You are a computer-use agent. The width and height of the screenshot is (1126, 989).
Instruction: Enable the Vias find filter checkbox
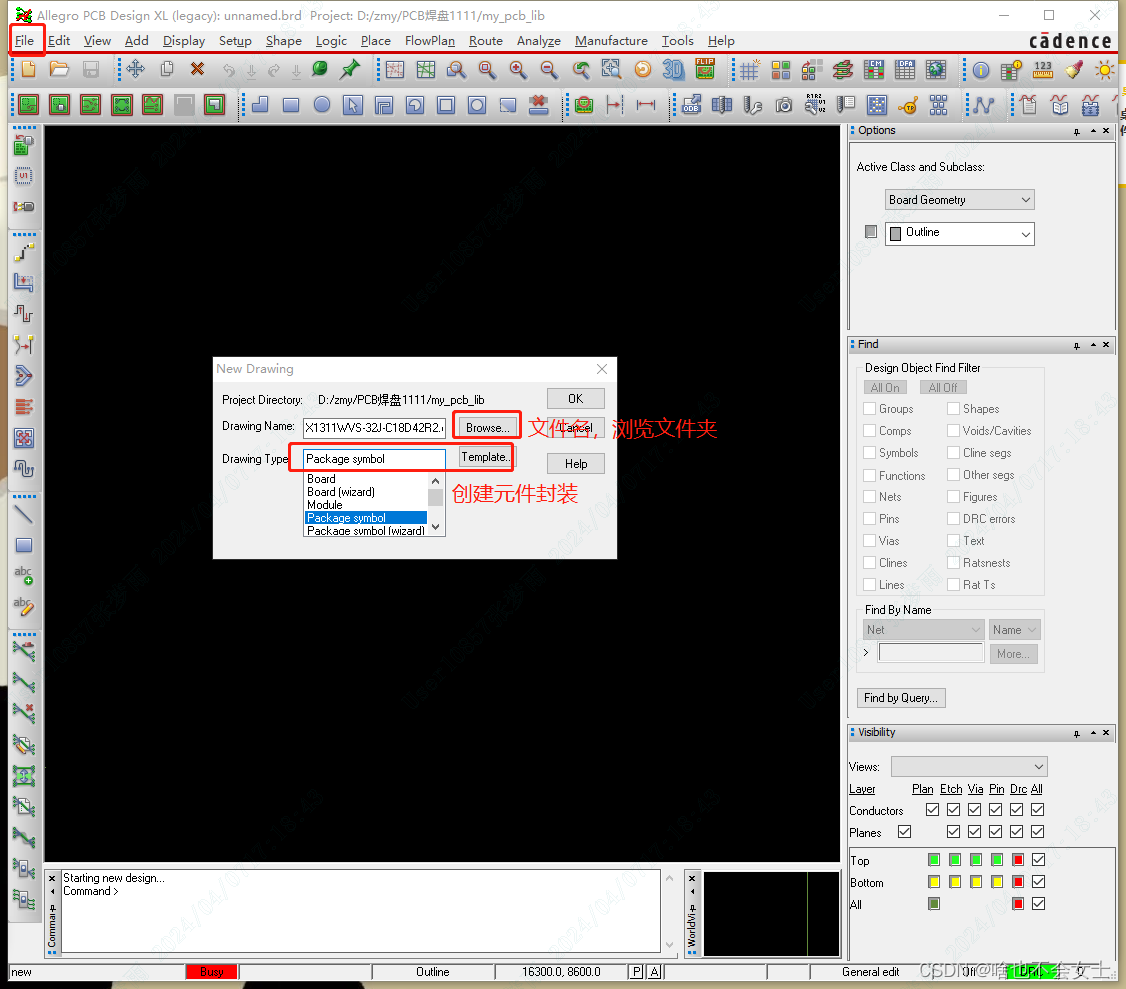[870, 541]
